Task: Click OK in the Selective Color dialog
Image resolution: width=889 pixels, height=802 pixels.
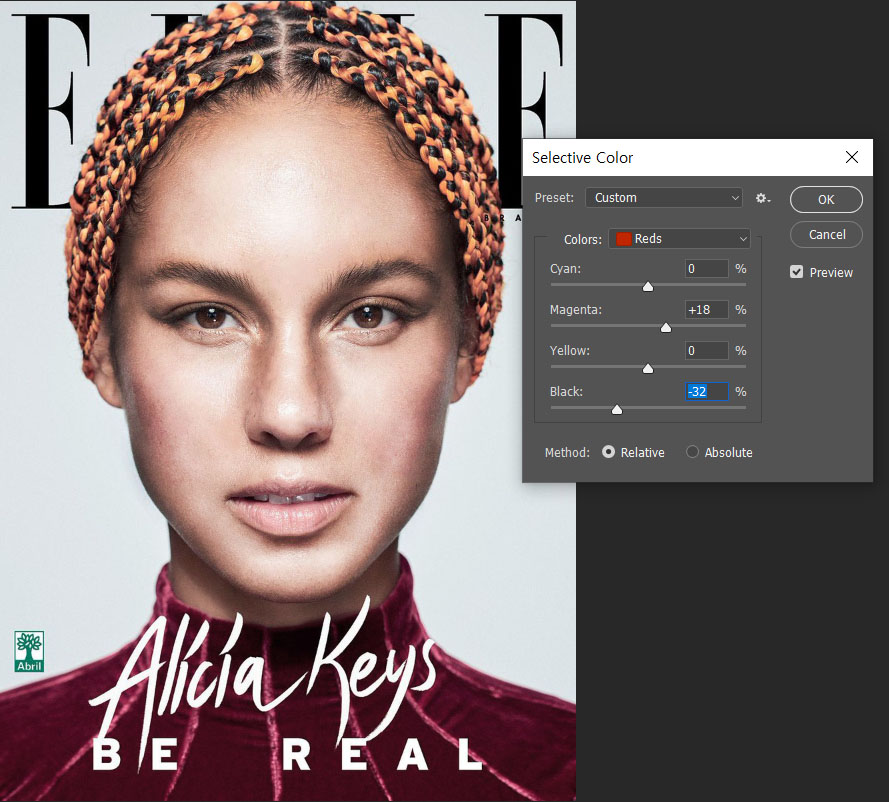Action: [826, 200]
